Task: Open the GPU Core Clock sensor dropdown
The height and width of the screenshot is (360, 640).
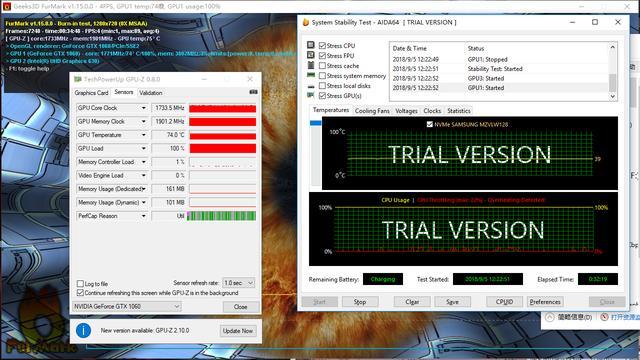Action: (144, 108)
